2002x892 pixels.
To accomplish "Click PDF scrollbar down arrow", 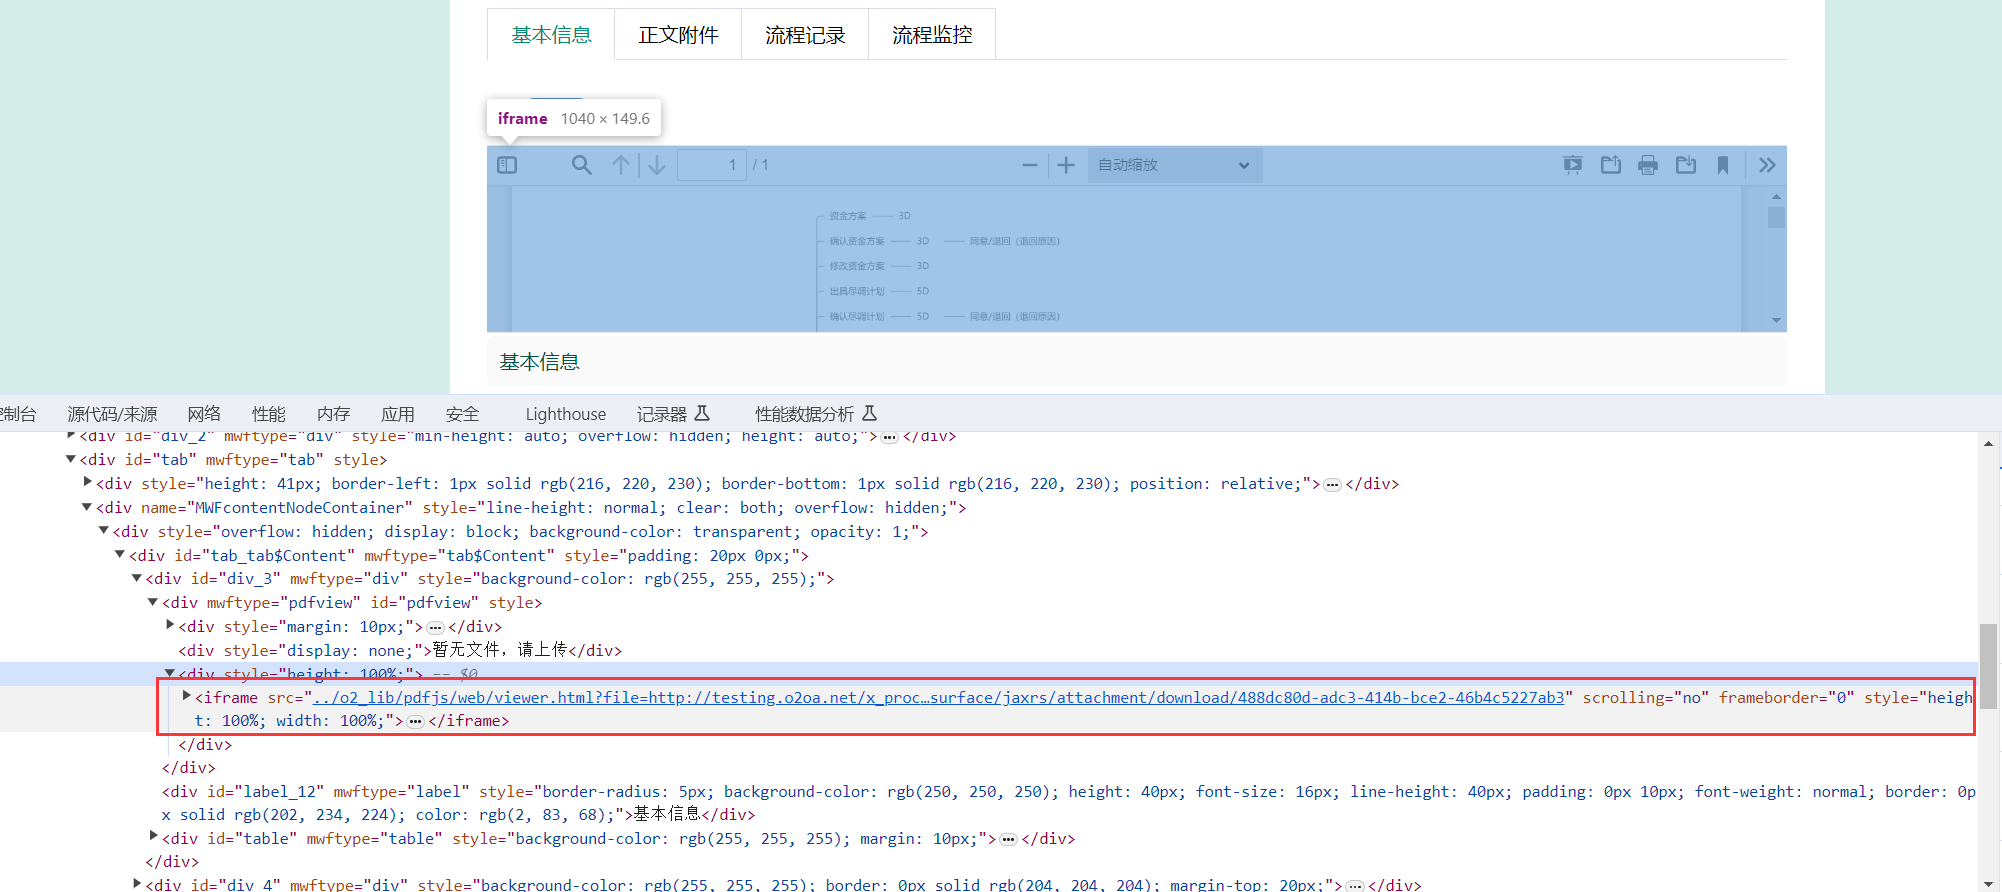I will (x=1776, y=321).
